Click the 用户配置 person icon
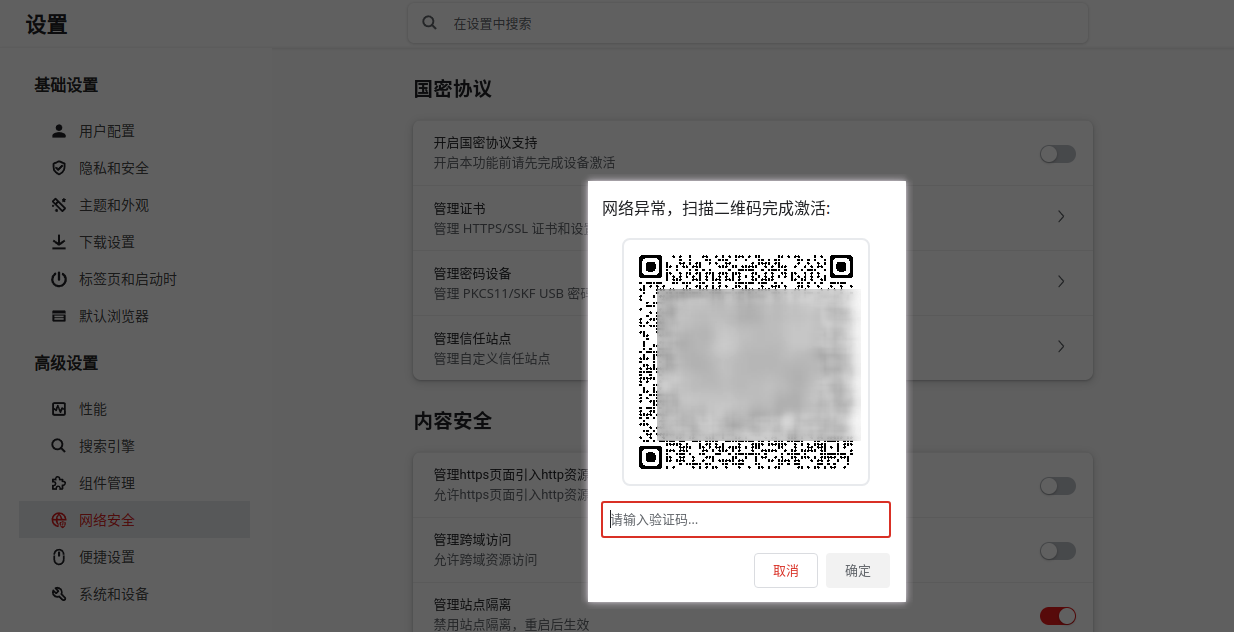The height and width of the screenshot is (632, 1234). pyautogui.click(x=59, y=131)
